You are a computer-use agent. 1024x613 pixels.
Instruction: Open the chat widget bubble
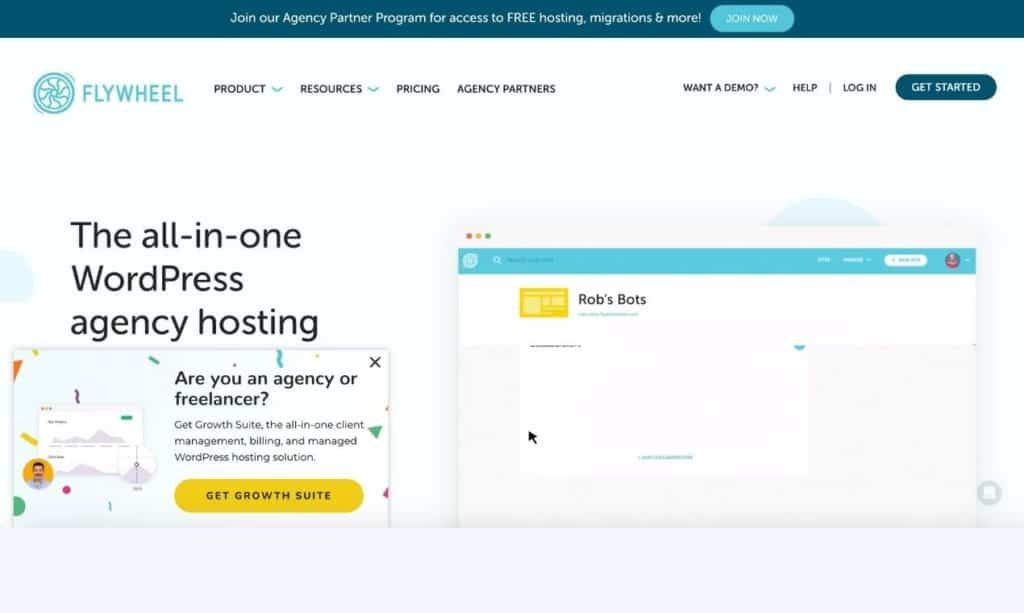click(x=989, y=493)
